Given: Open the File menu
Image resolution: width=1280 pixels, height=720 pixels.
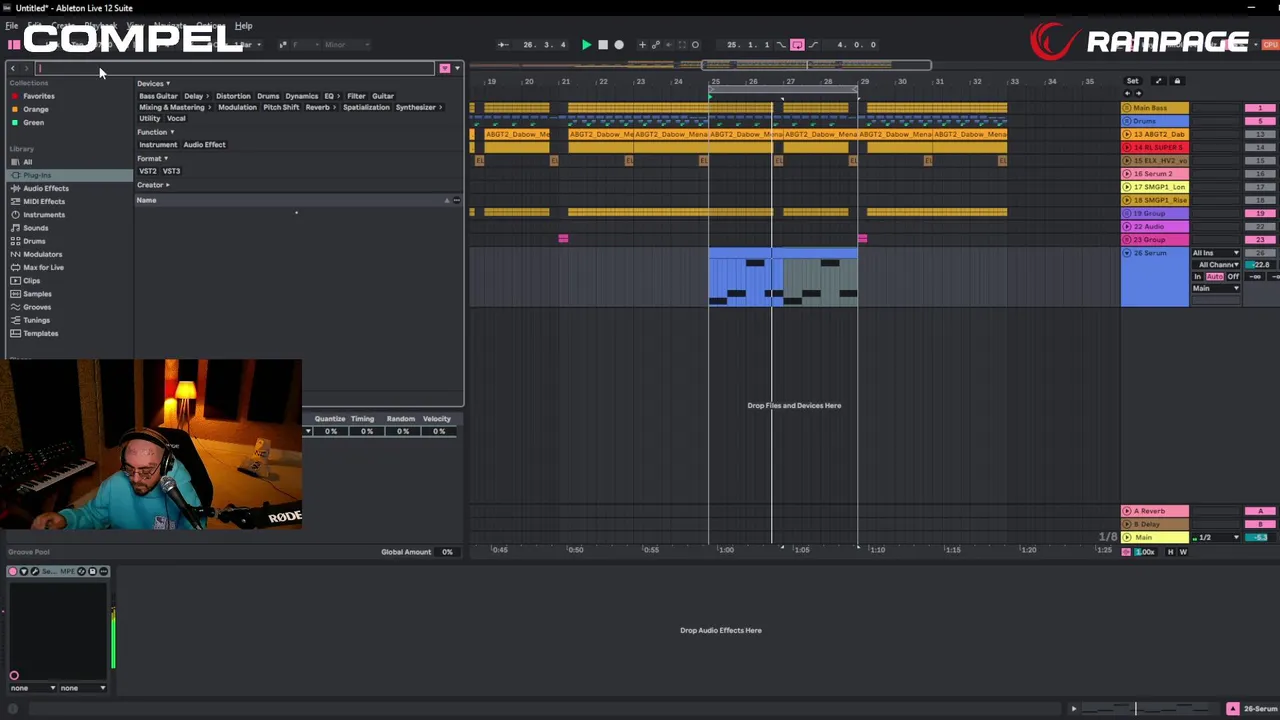Looking at the screenshot, I should 12,26.
